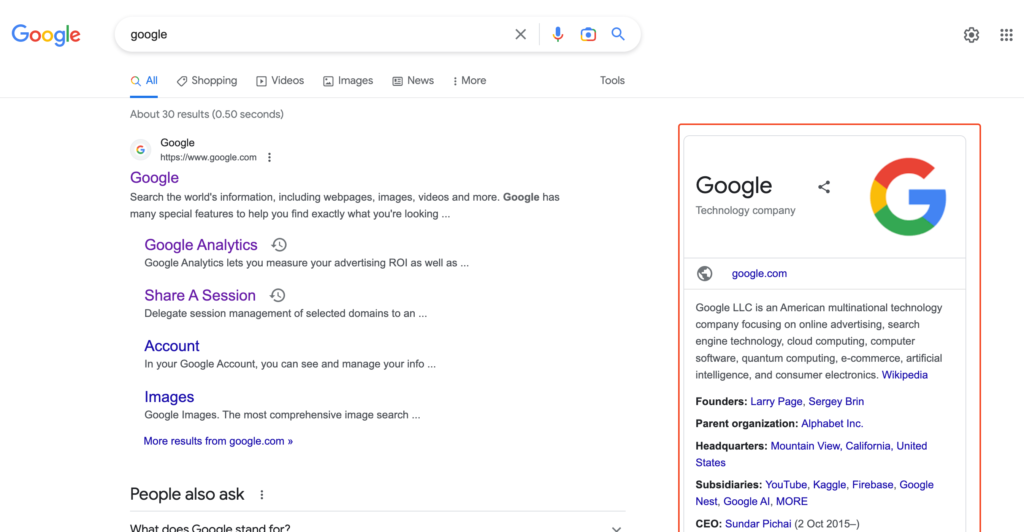1024x532 pixels.
Task: Click the history icon beside Google Analytics
Action: tap(279, 245)
